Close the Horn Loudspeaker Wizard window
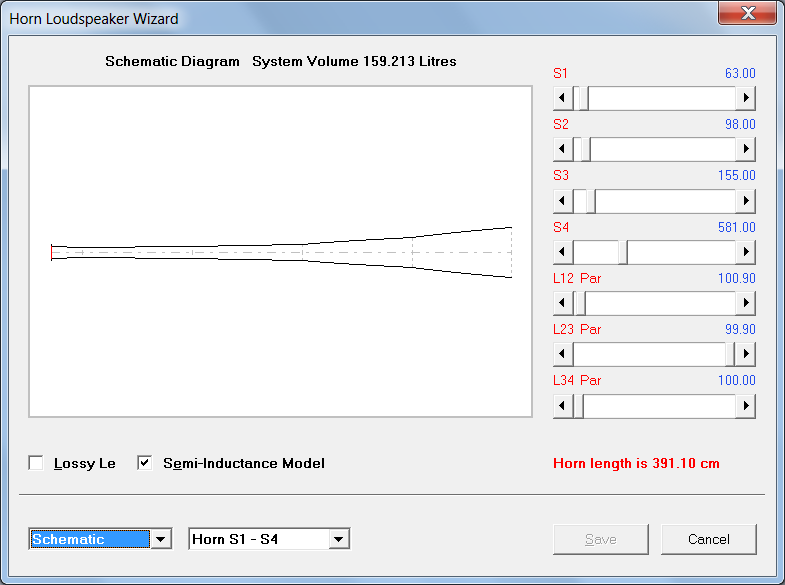Screen dimensions: 785x585 tap(747, 12)
